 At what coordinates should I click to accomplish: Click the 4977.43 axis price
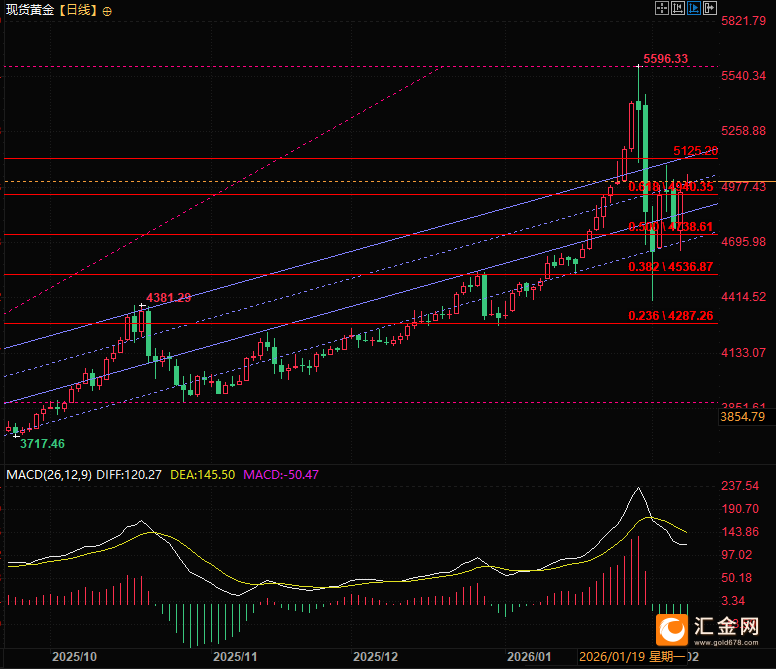click(x=743, y=187)
